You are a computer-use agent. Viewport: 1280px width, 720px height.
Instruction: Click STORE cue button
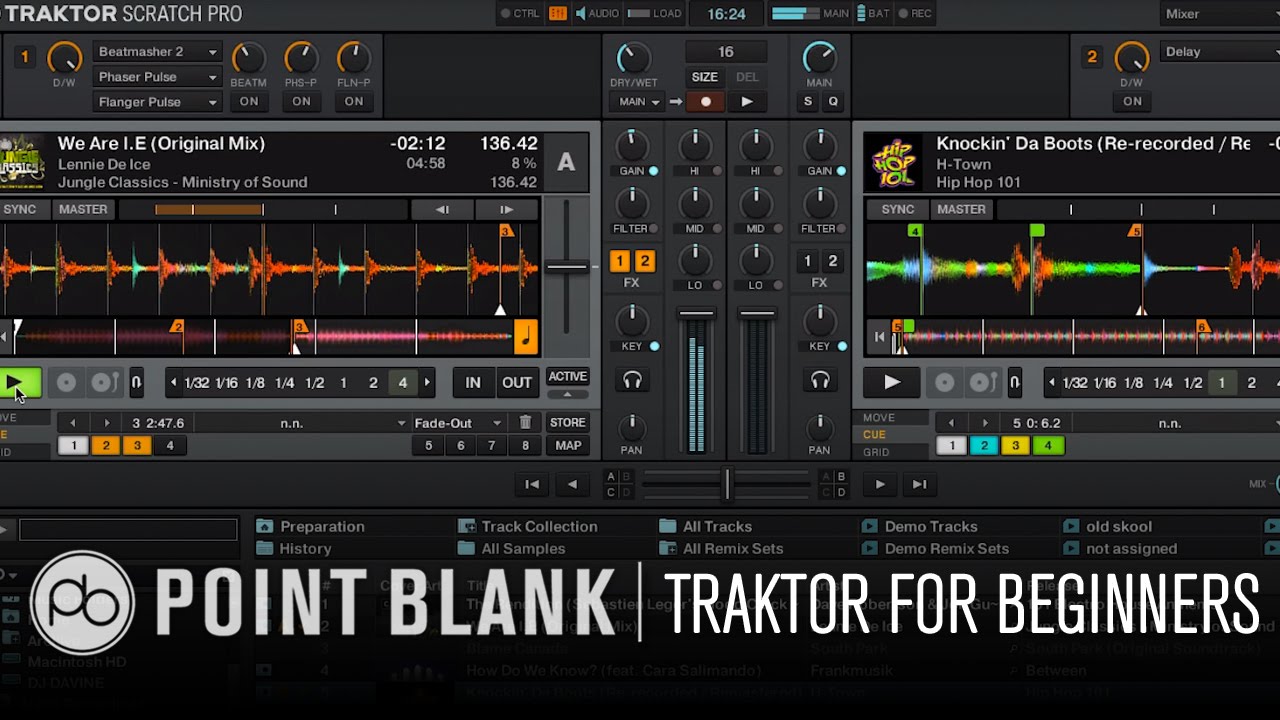[567, 423]
